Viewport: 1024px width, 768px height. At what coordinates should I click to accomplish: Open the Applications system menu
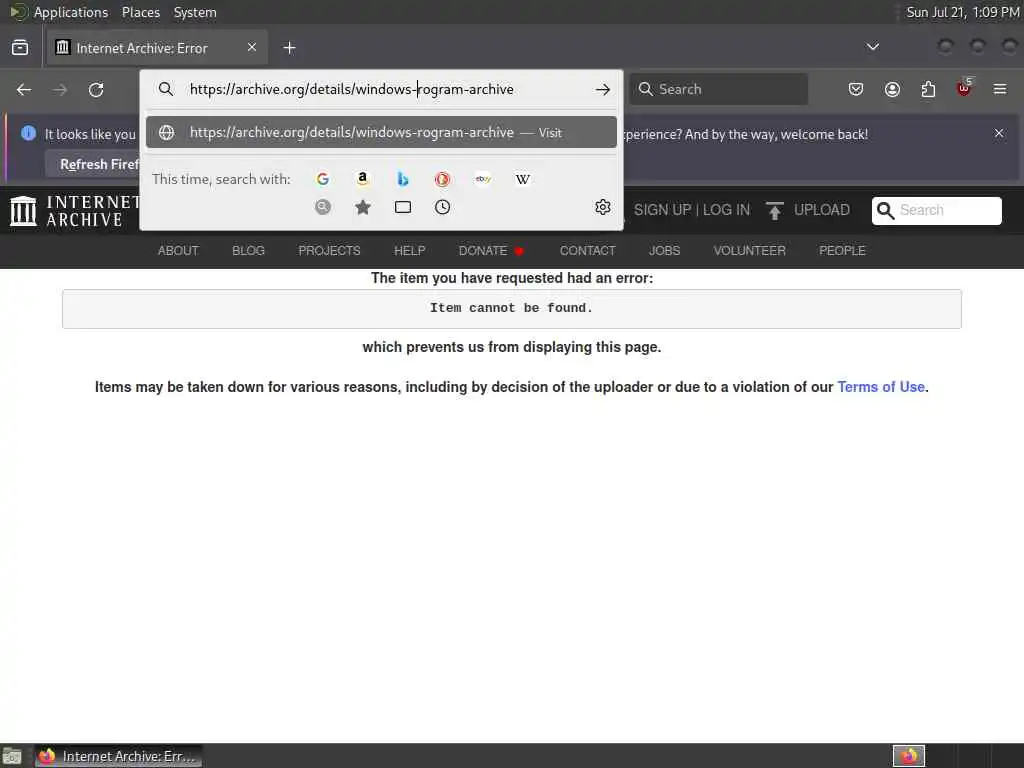point(71,12)
